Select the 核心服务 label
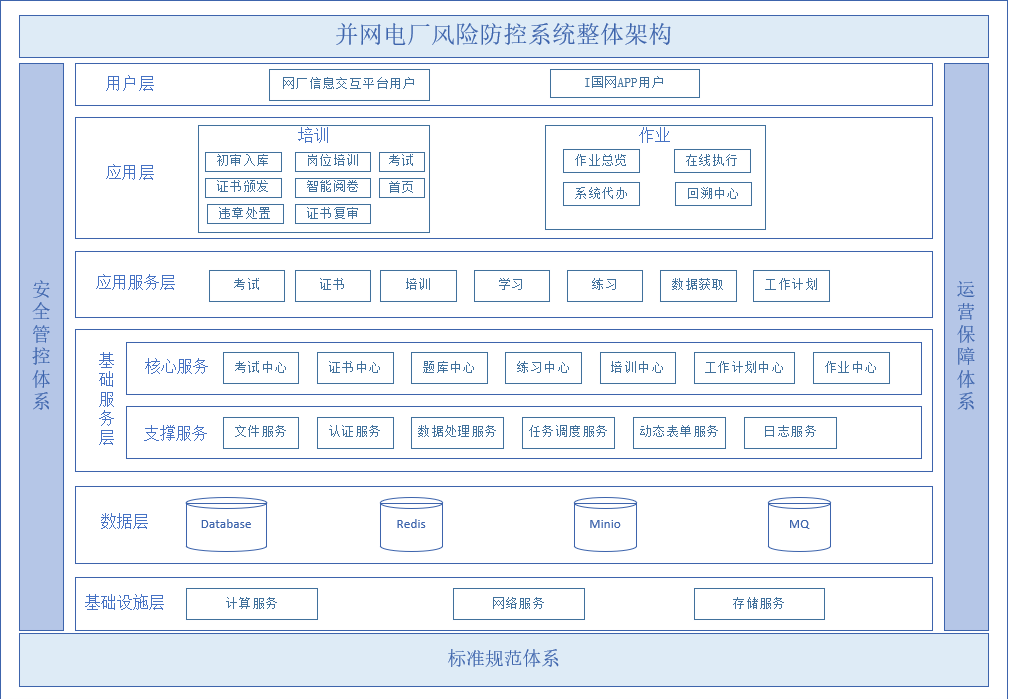Image resolution: width=1009 pixels, height=699 pixels. [176, 367]
